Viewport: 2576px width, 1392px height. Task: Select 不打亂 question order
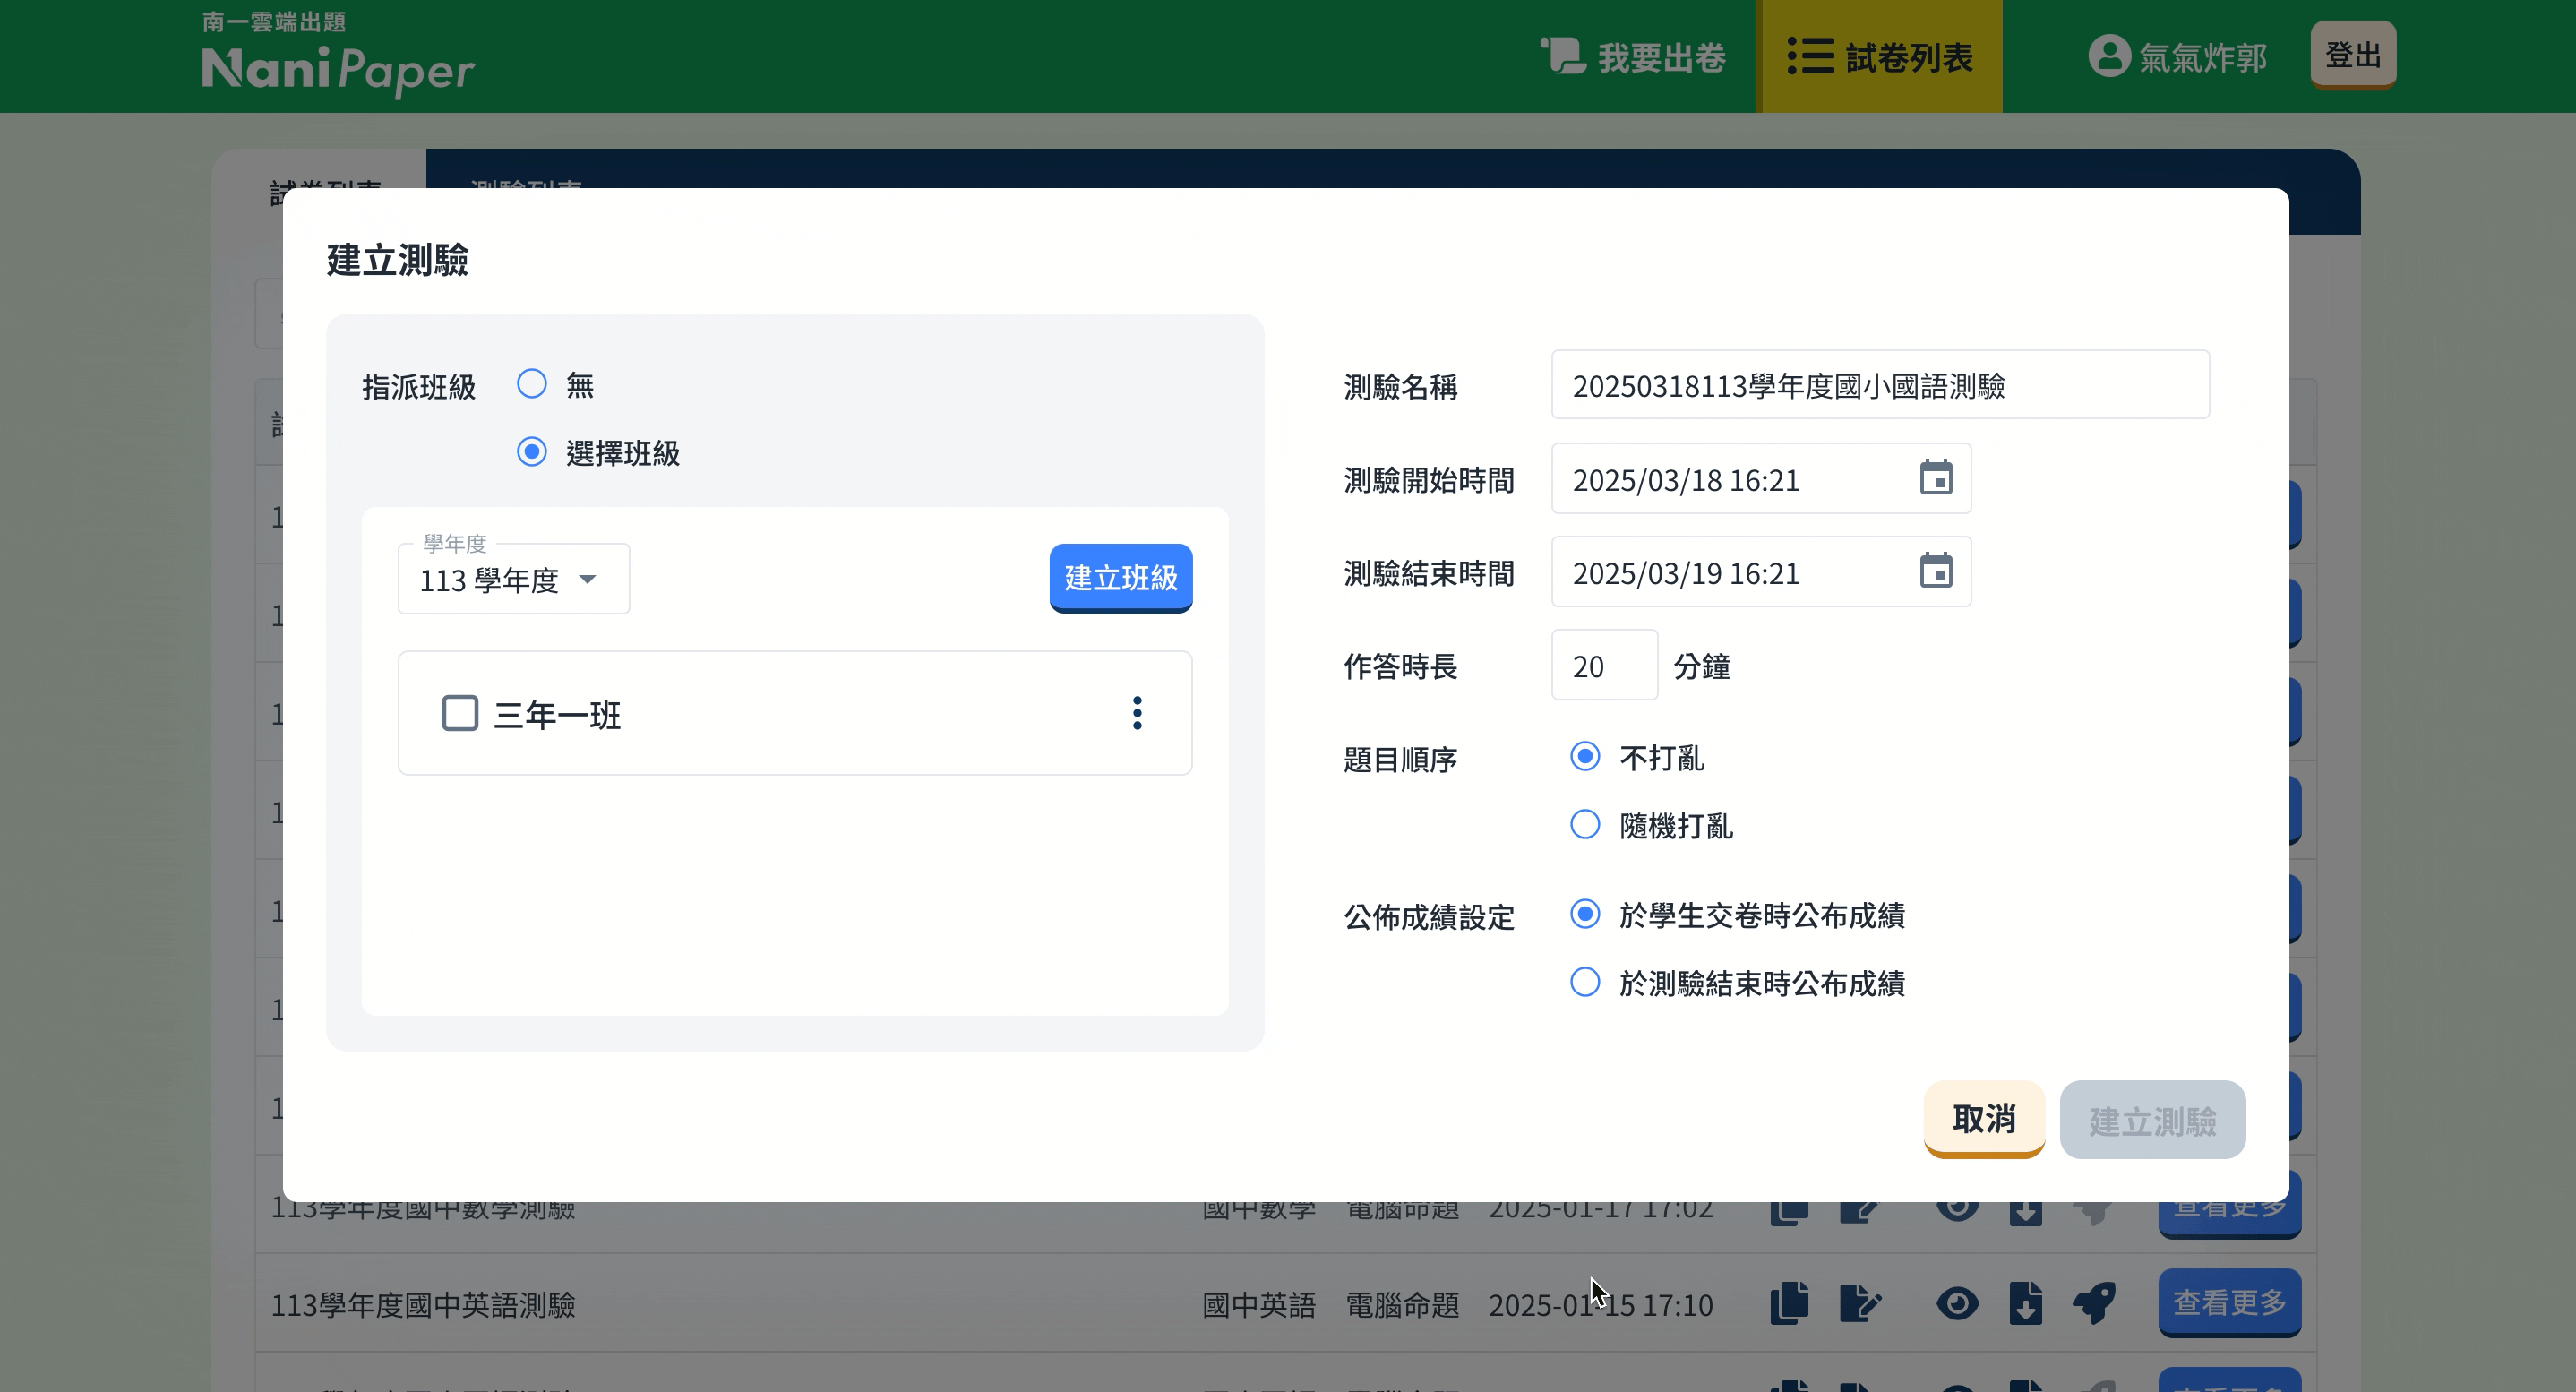tap(1585, 756)
